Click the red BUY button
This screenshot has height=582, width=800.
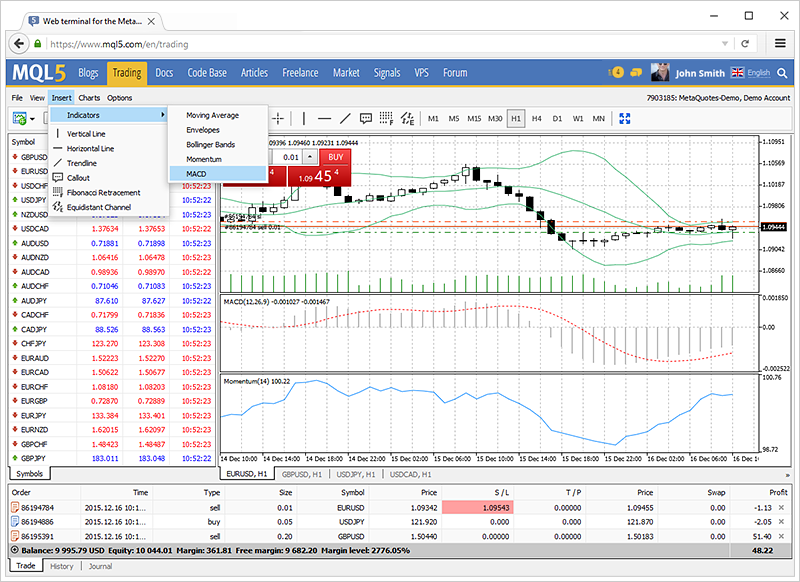335,157
